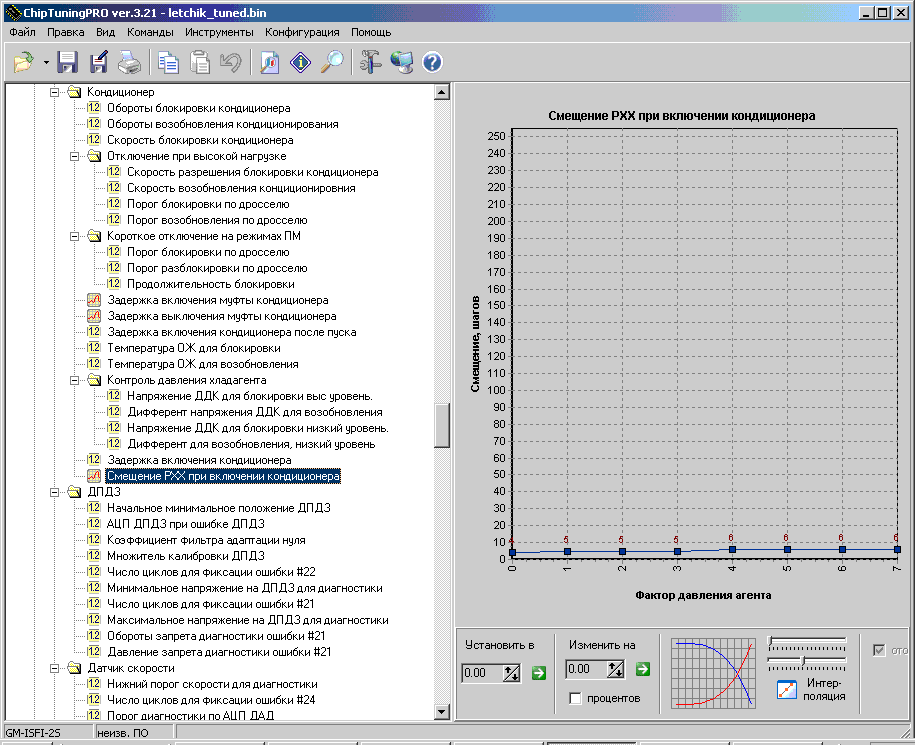Screen dimensions: 915x745
Task: Click the Save As icon with pen
Action: [98, 63]
